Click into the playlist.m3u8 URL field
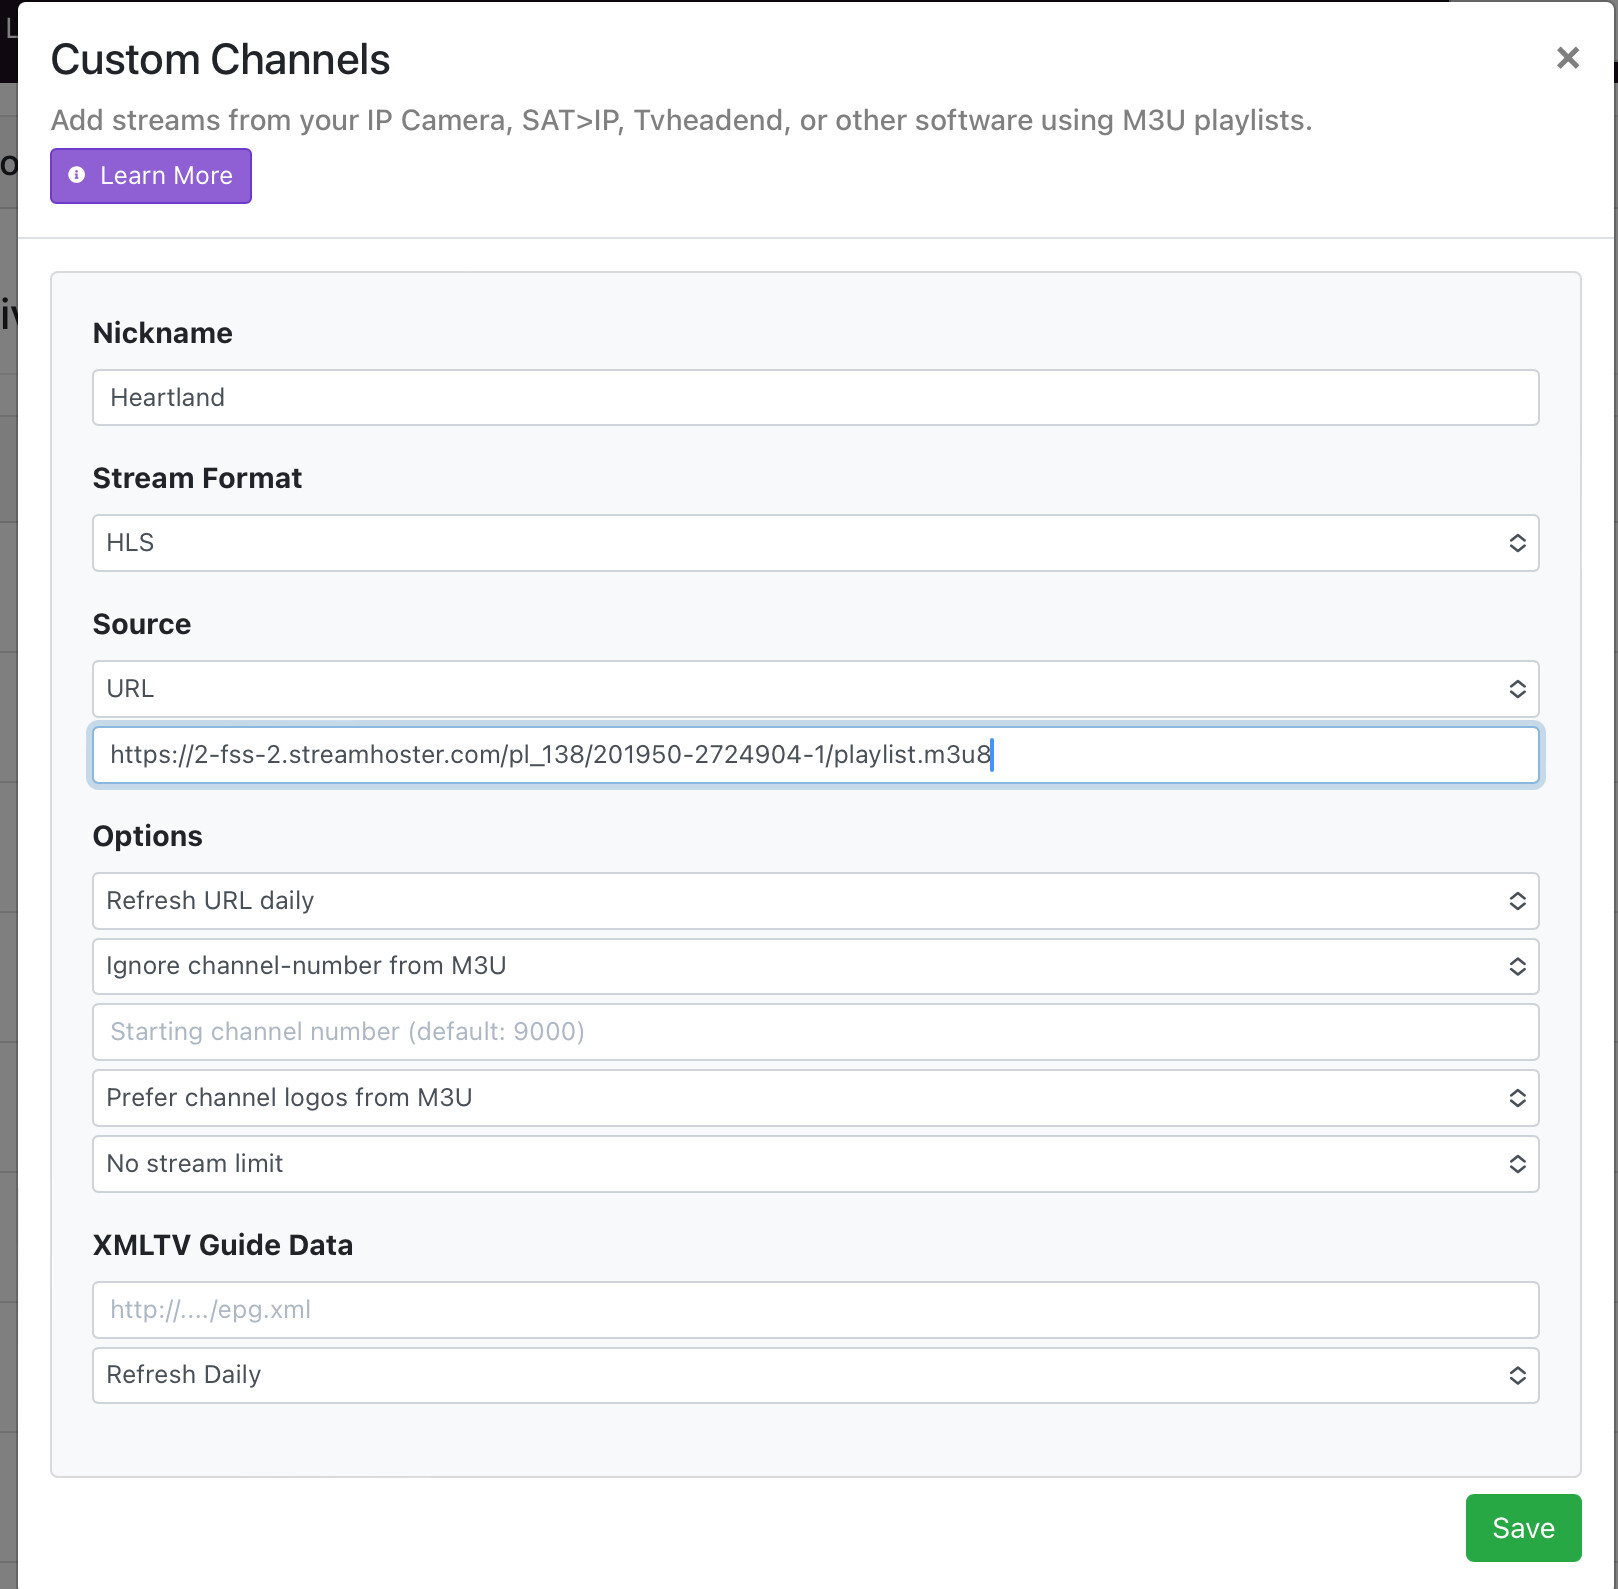Image resolution: width=1618 pixels, height=1589 pixels. click(814, 755)
